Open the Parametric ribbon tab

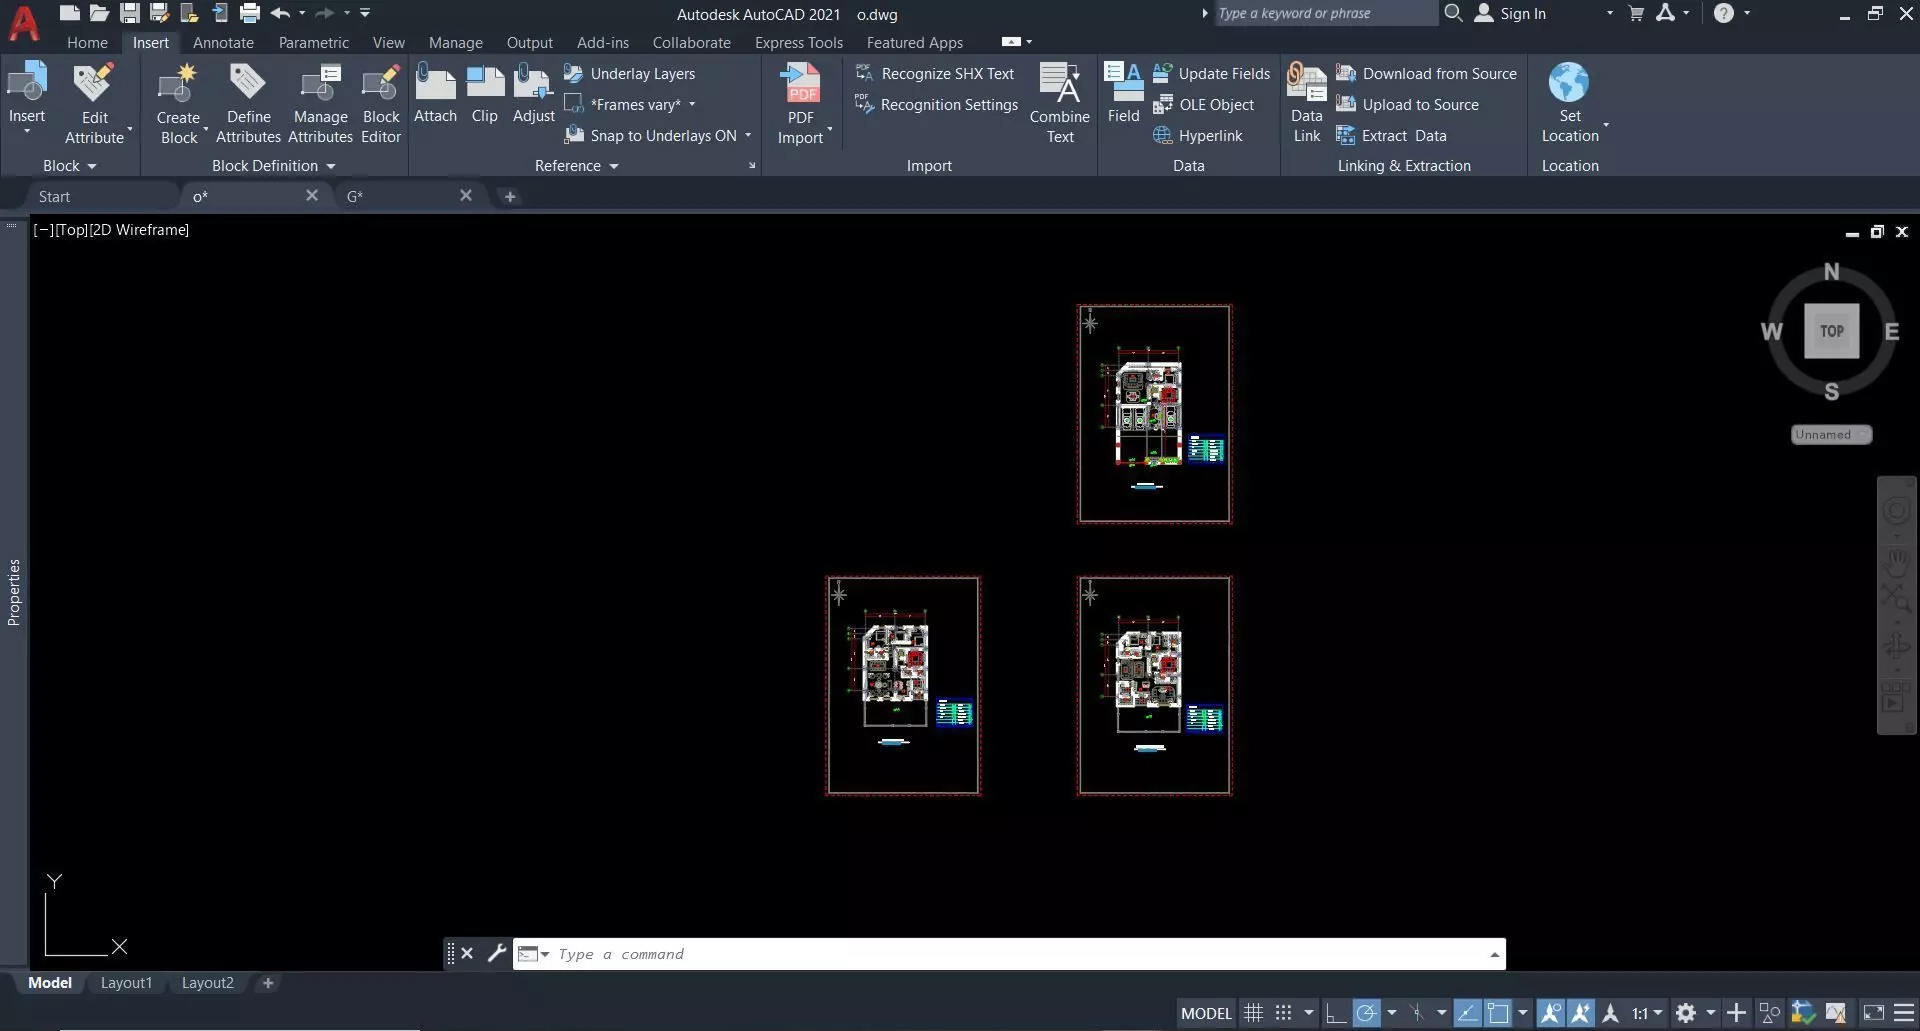[x=313, y=42]
